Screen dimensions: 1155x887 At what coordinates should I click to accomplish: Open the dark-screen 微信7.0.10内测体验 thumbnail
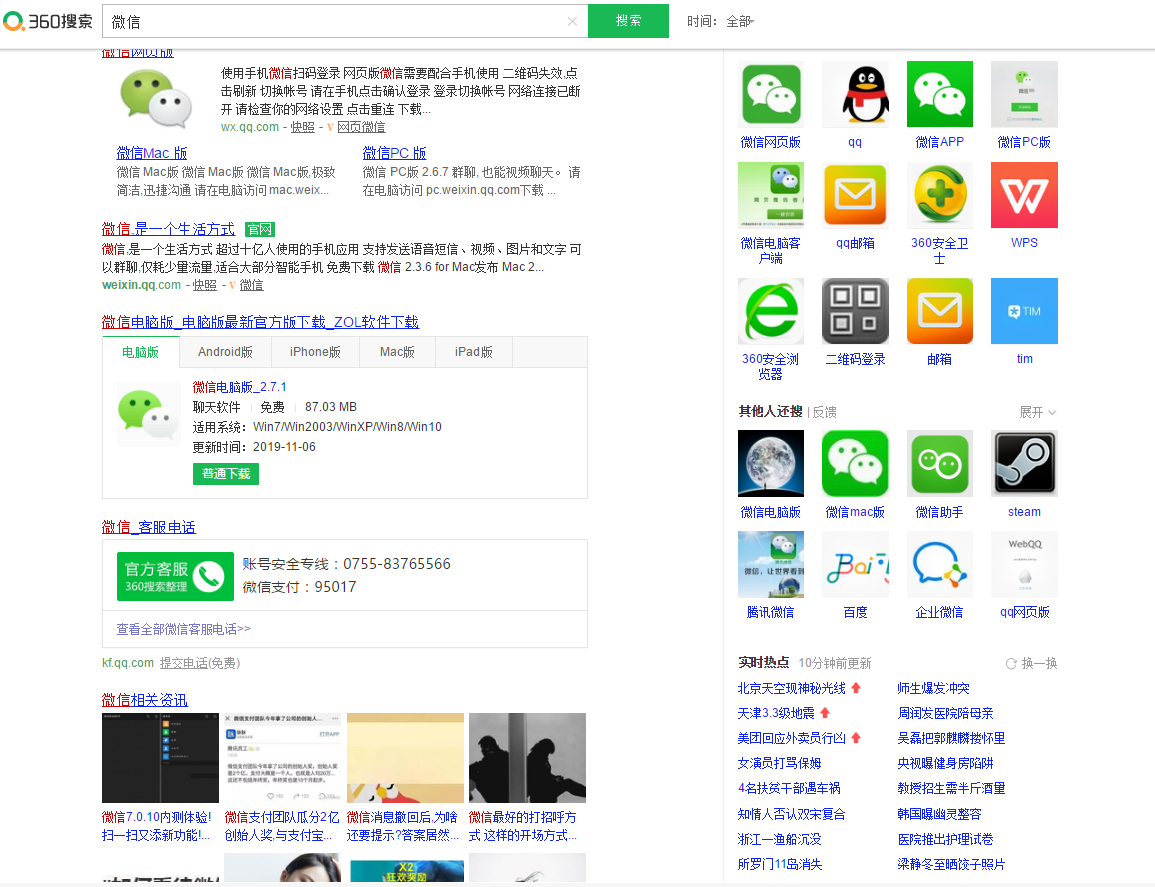pyautogui.click(x=160, y=757)
